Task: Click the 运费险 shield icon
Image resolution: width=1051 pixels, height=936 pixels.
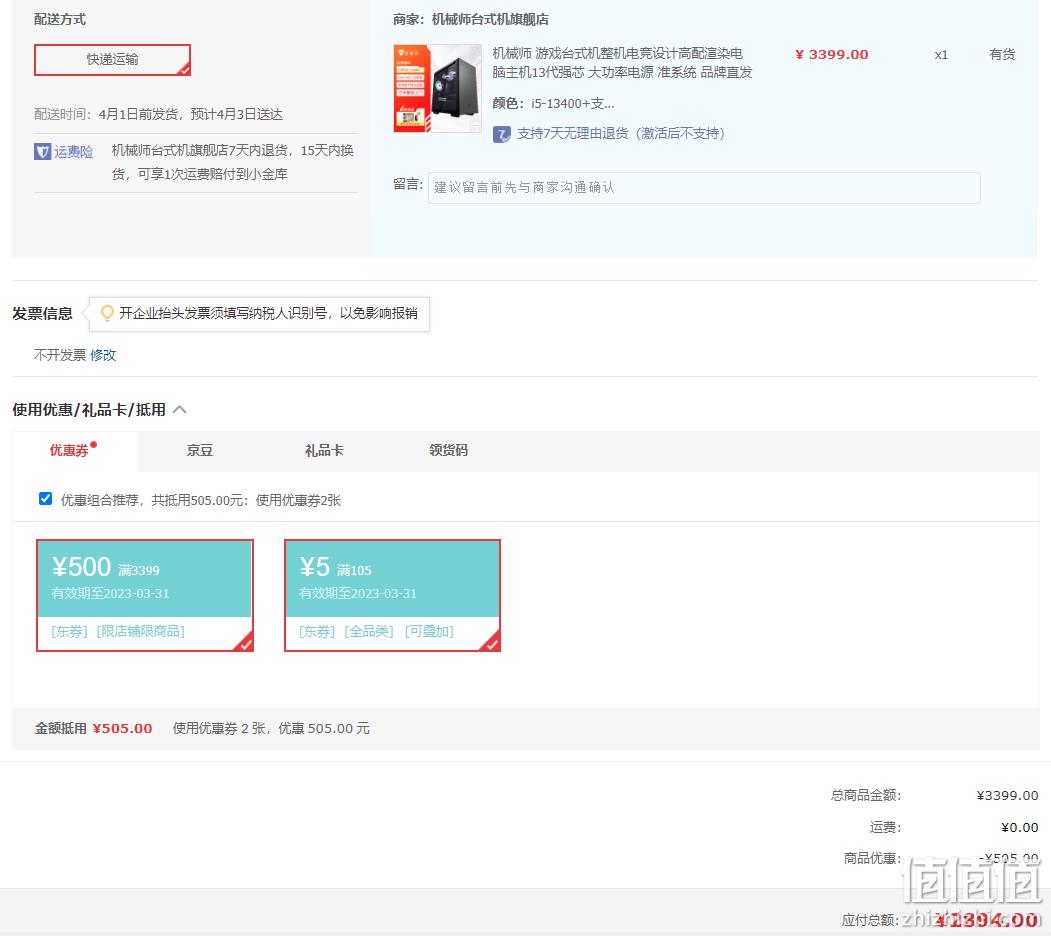Action: [x=42, y=152]
